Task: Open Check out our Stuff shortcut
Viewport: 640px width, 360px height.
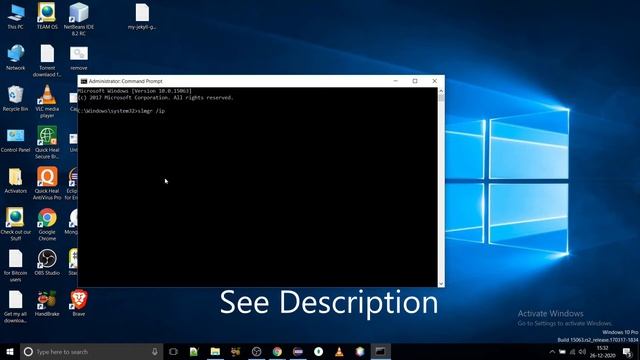Action: [16, 224]
